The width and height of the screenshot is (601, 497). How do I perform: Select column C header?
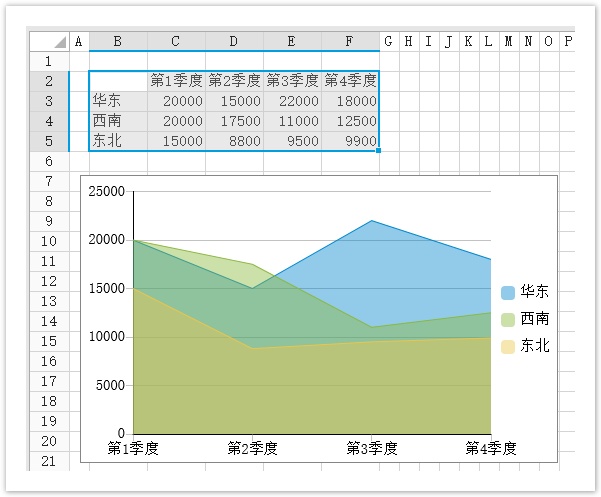click(x=176, y=41)
